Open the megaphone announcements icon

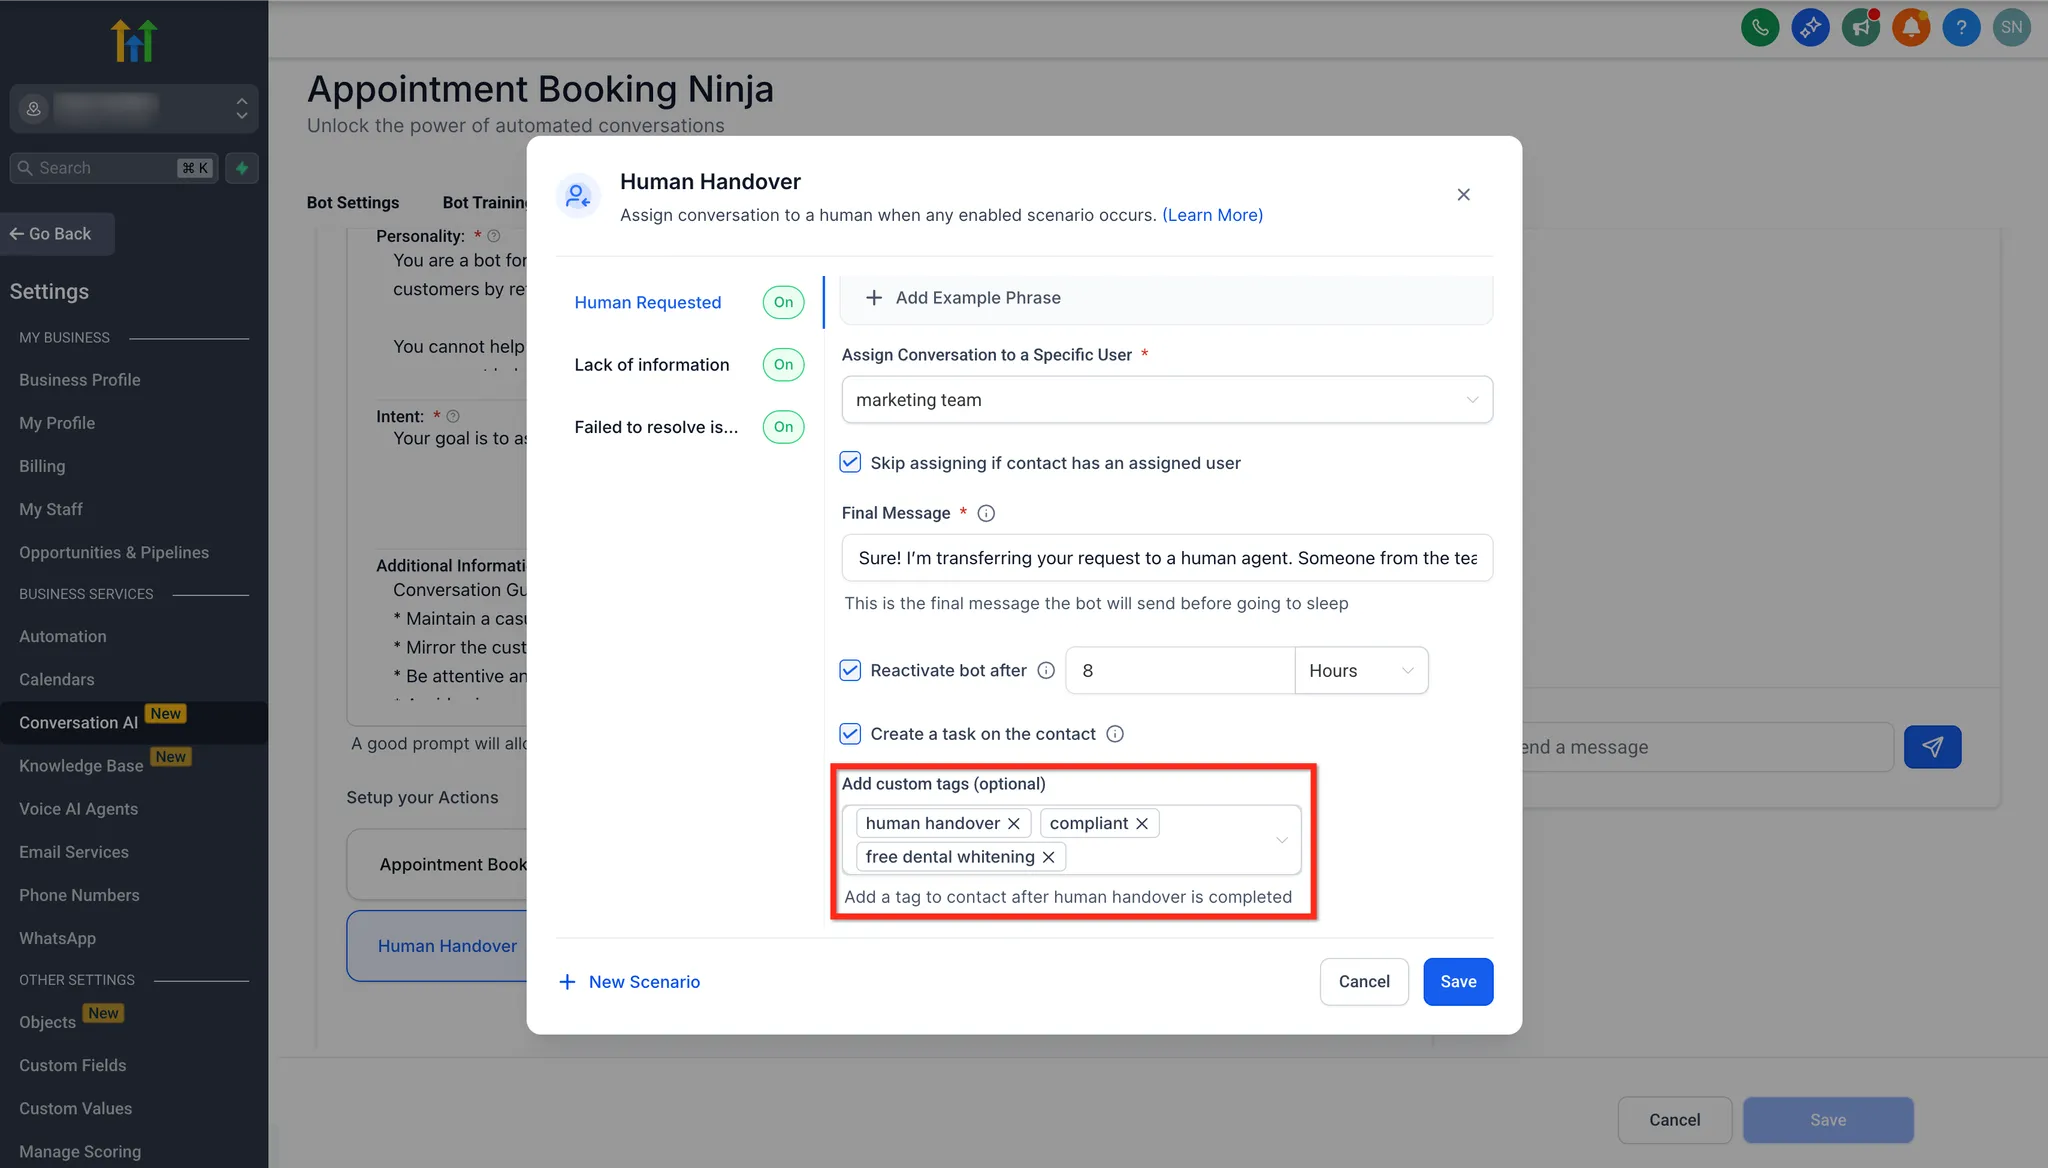click(1861, 27)
